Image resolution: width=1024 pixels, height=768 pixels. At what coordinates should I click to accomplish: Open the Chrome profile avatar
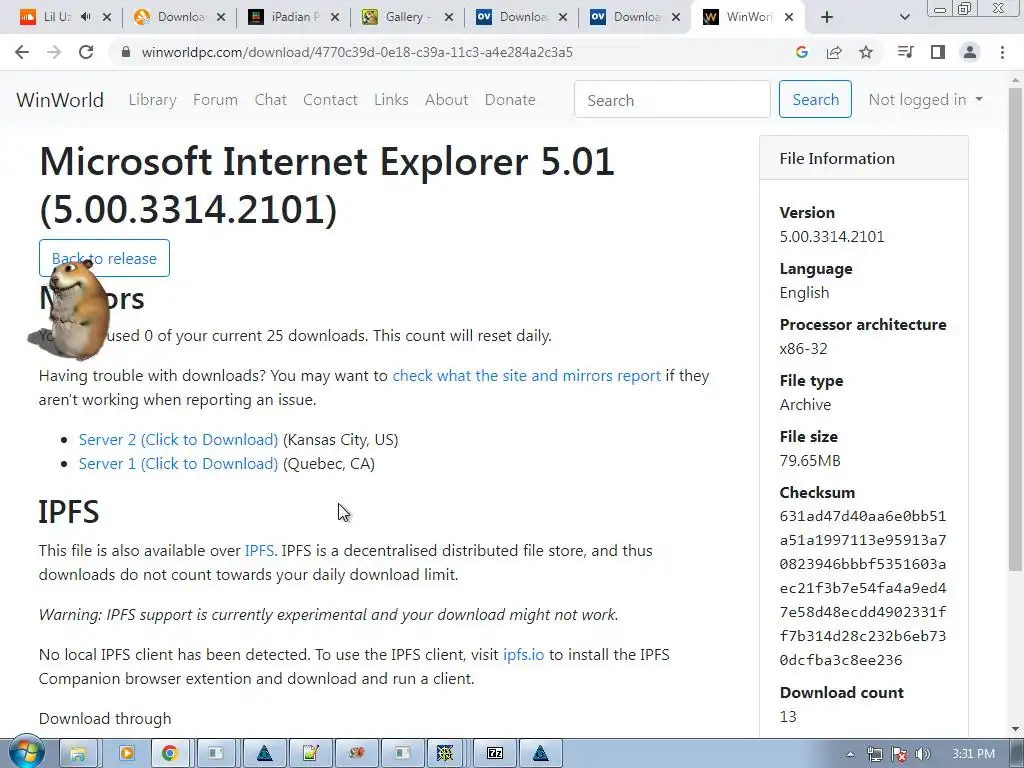coord(970,52)
